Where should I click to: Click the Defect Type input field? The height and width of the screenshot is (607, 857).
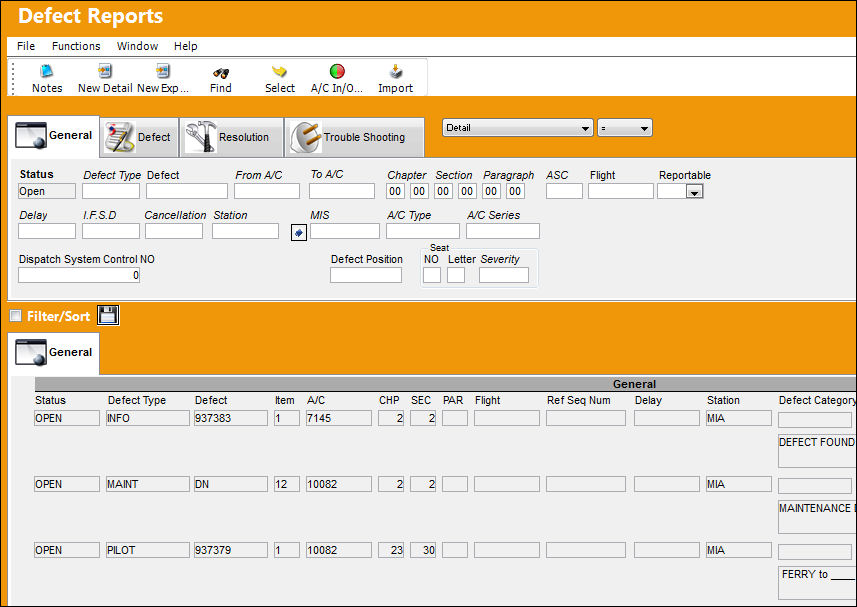click(111, 191)
